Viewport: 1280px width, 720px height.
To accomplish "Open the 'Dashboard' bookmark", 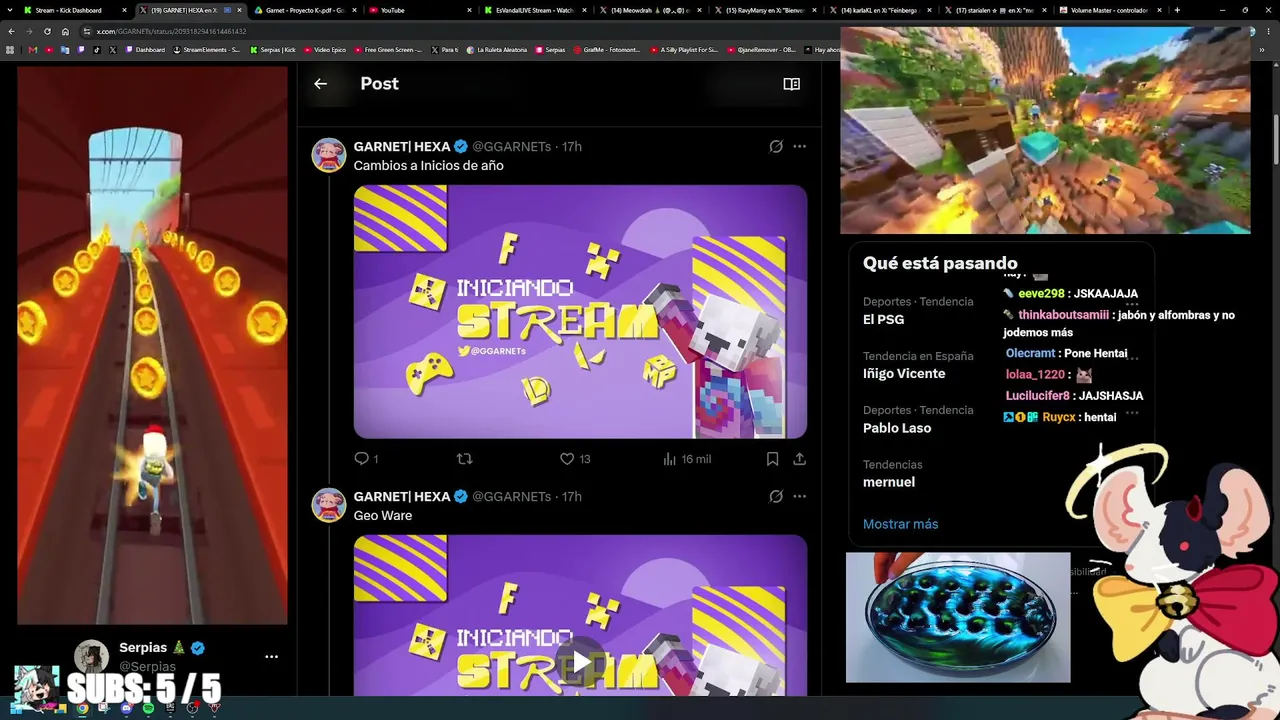I will 145,49.
